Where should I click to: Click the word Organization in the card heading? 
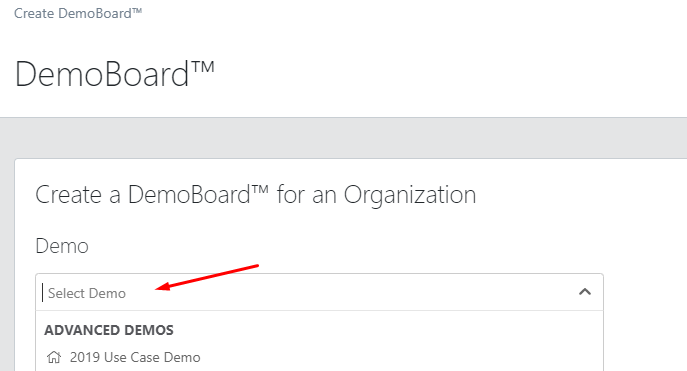coord(410,195)
